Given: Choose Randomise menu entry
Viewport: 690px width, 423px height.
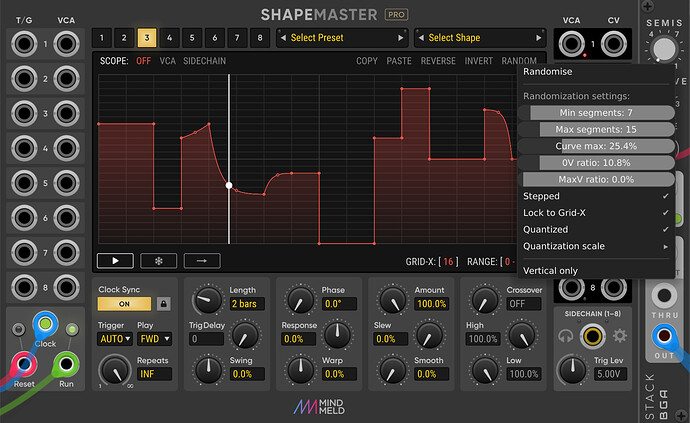Looking at the screenshot, I should pos(596,72).
